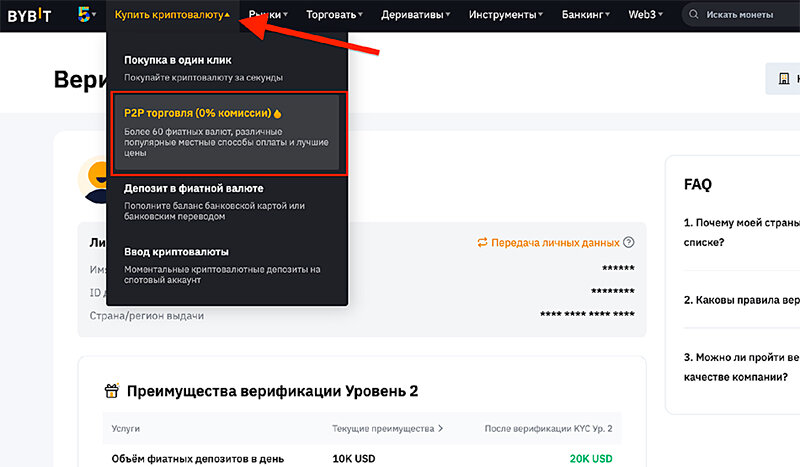The height and width of the screenshot is (467, 800).
Task: Click the FAQ heading
Action: click(697, 184)
